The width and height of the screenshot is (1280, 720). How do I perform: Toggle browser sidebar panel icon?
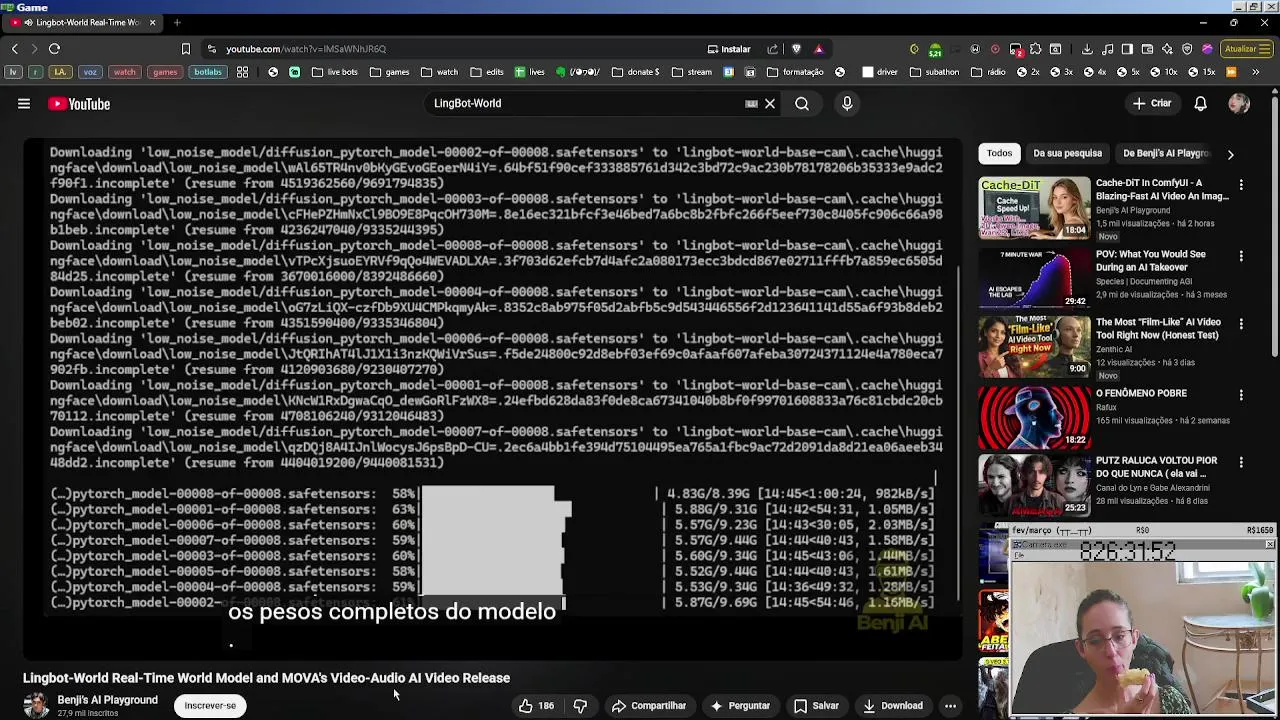1127,49
